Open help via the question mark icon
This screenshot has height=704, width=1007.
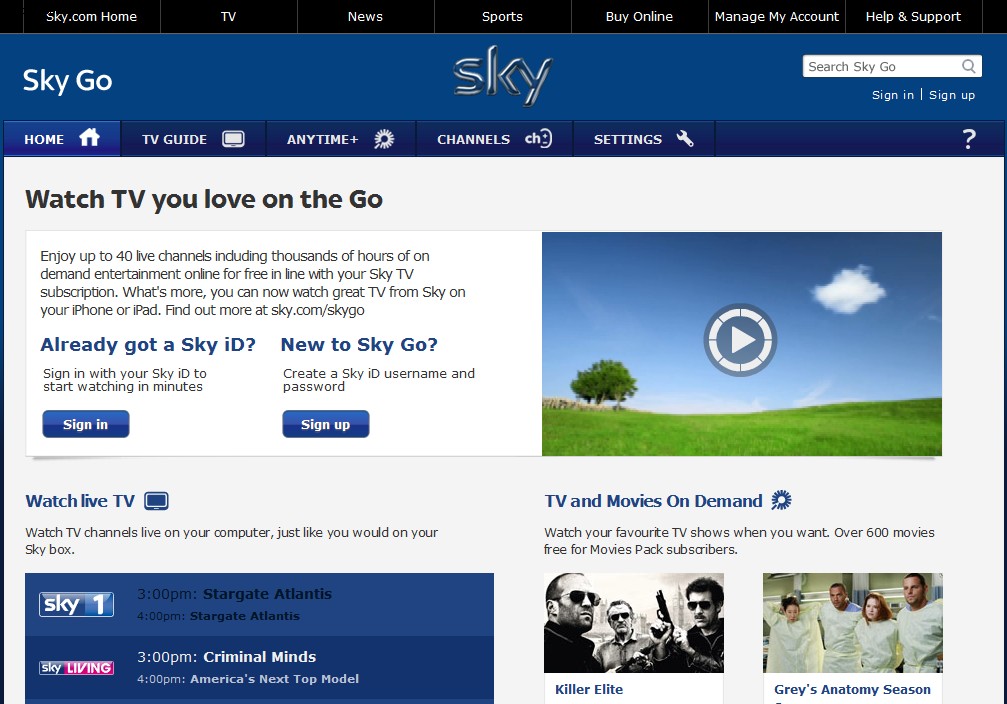click(x=968, y=139)
